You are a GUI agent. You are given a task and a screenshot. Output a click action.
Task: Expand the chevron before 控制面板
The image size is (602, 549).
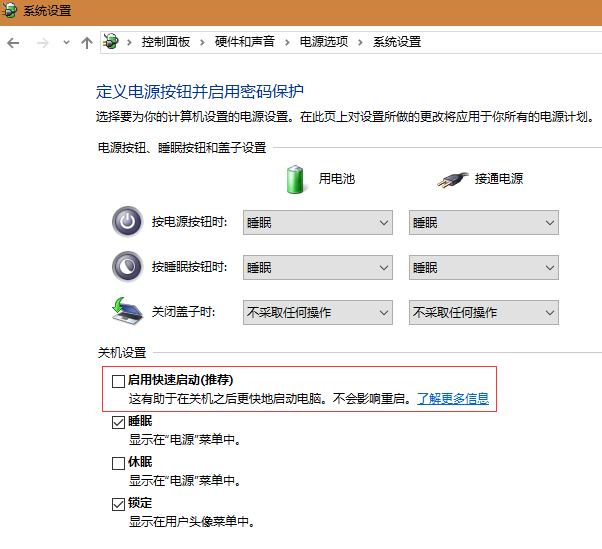pos(129,42)
